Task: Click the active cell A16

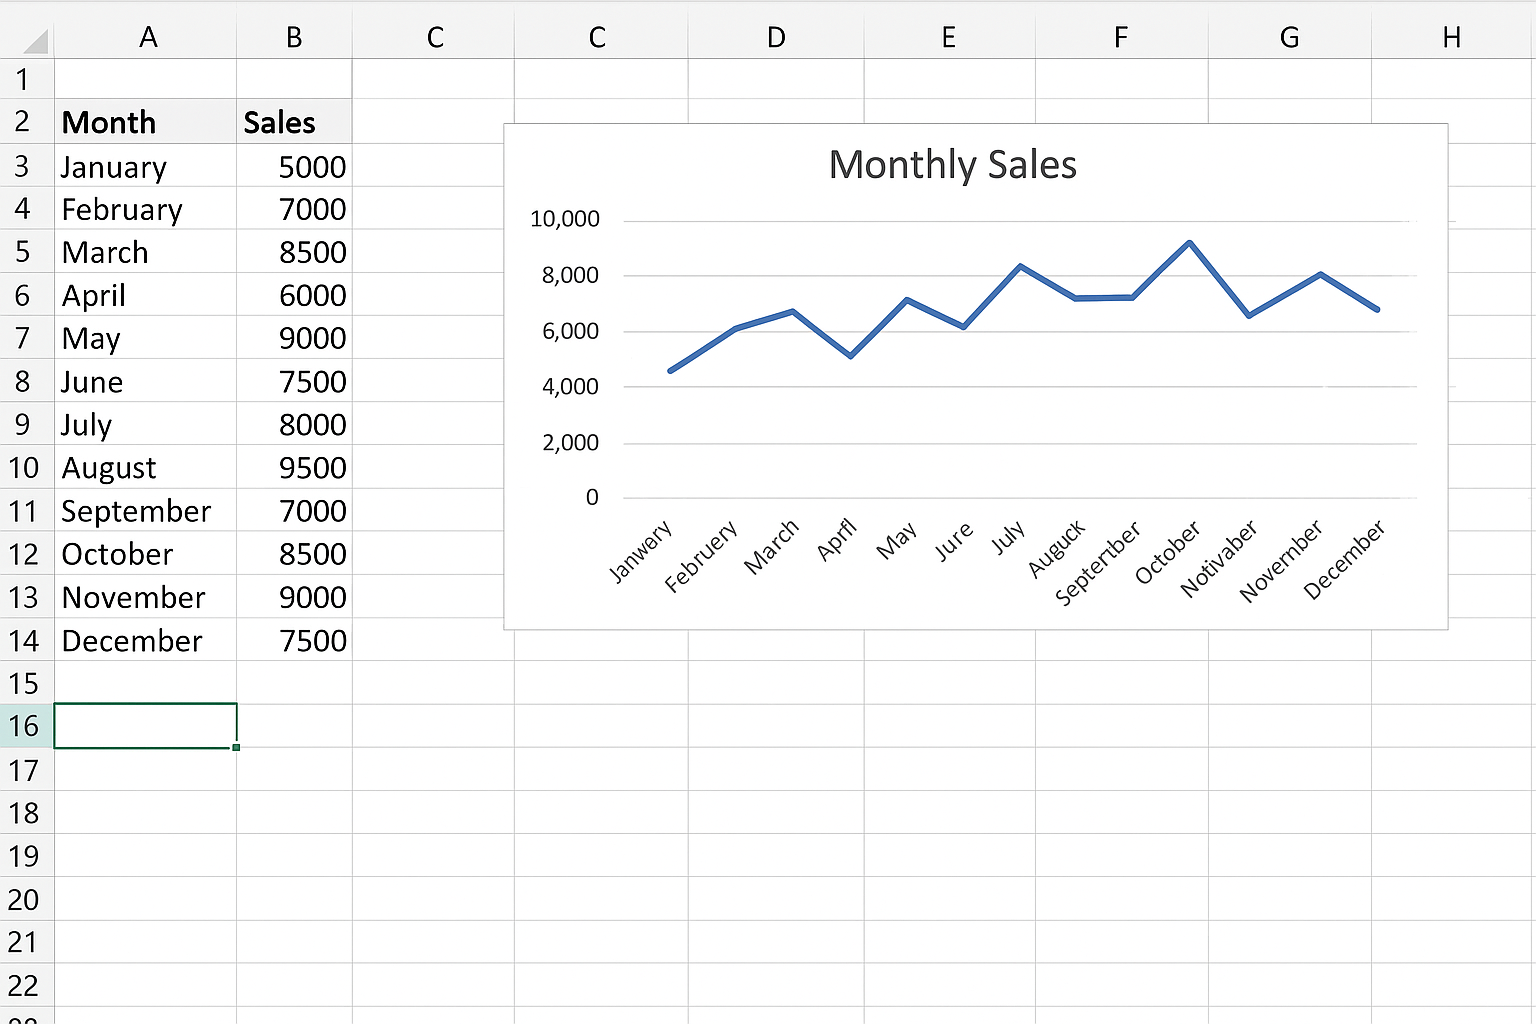Action: point(146,726)
